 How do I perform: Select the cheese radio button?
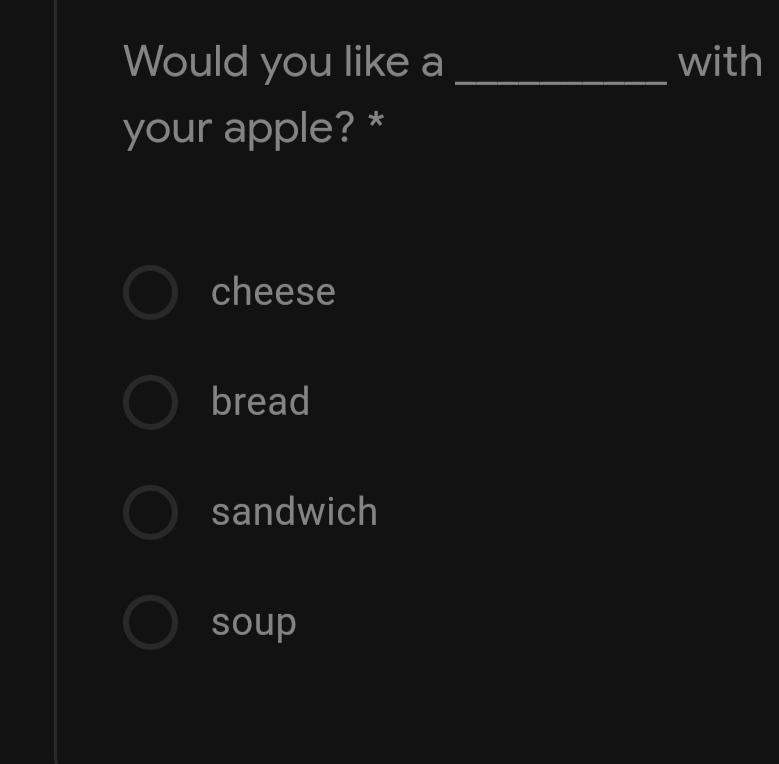pyautogui.click(x=150, y=292)
